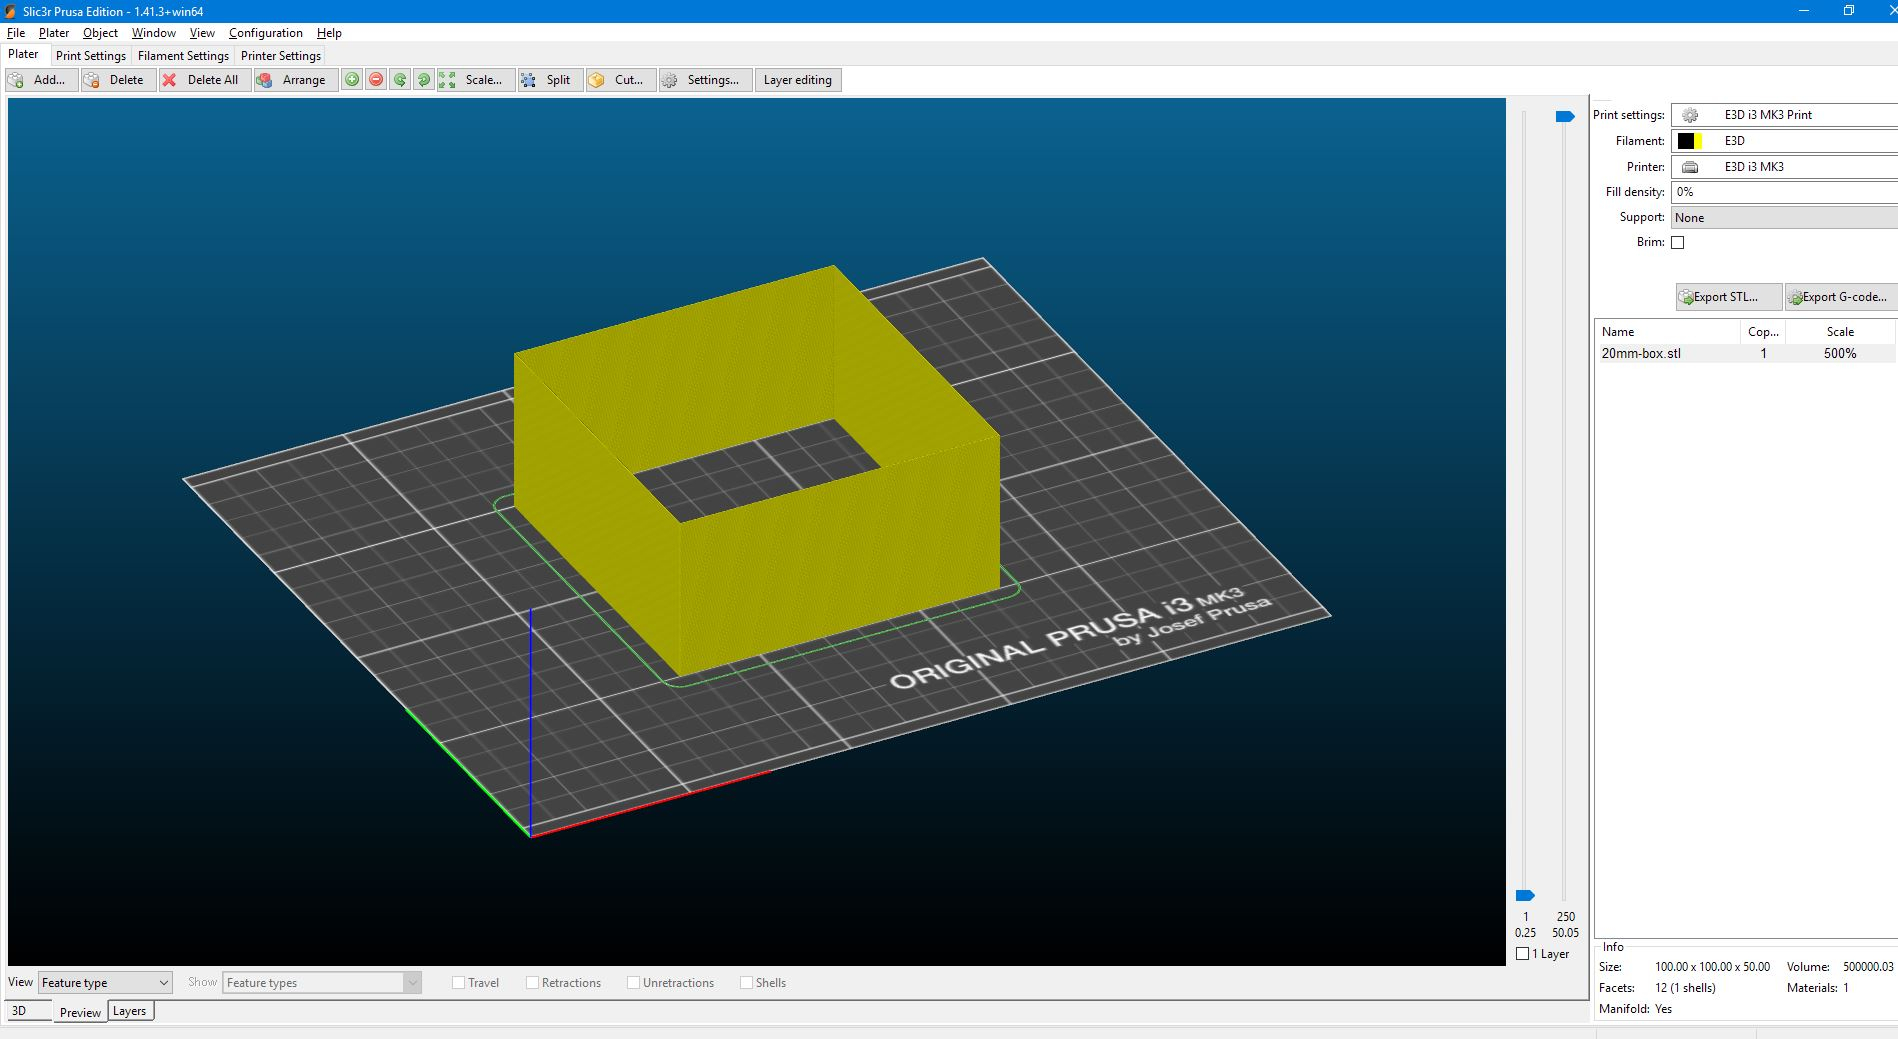The width and height of the screenshot is (1898, 1039).
Task: Click the black filament color swatch
Action: pyautogui.click(x=1686, y=141)
